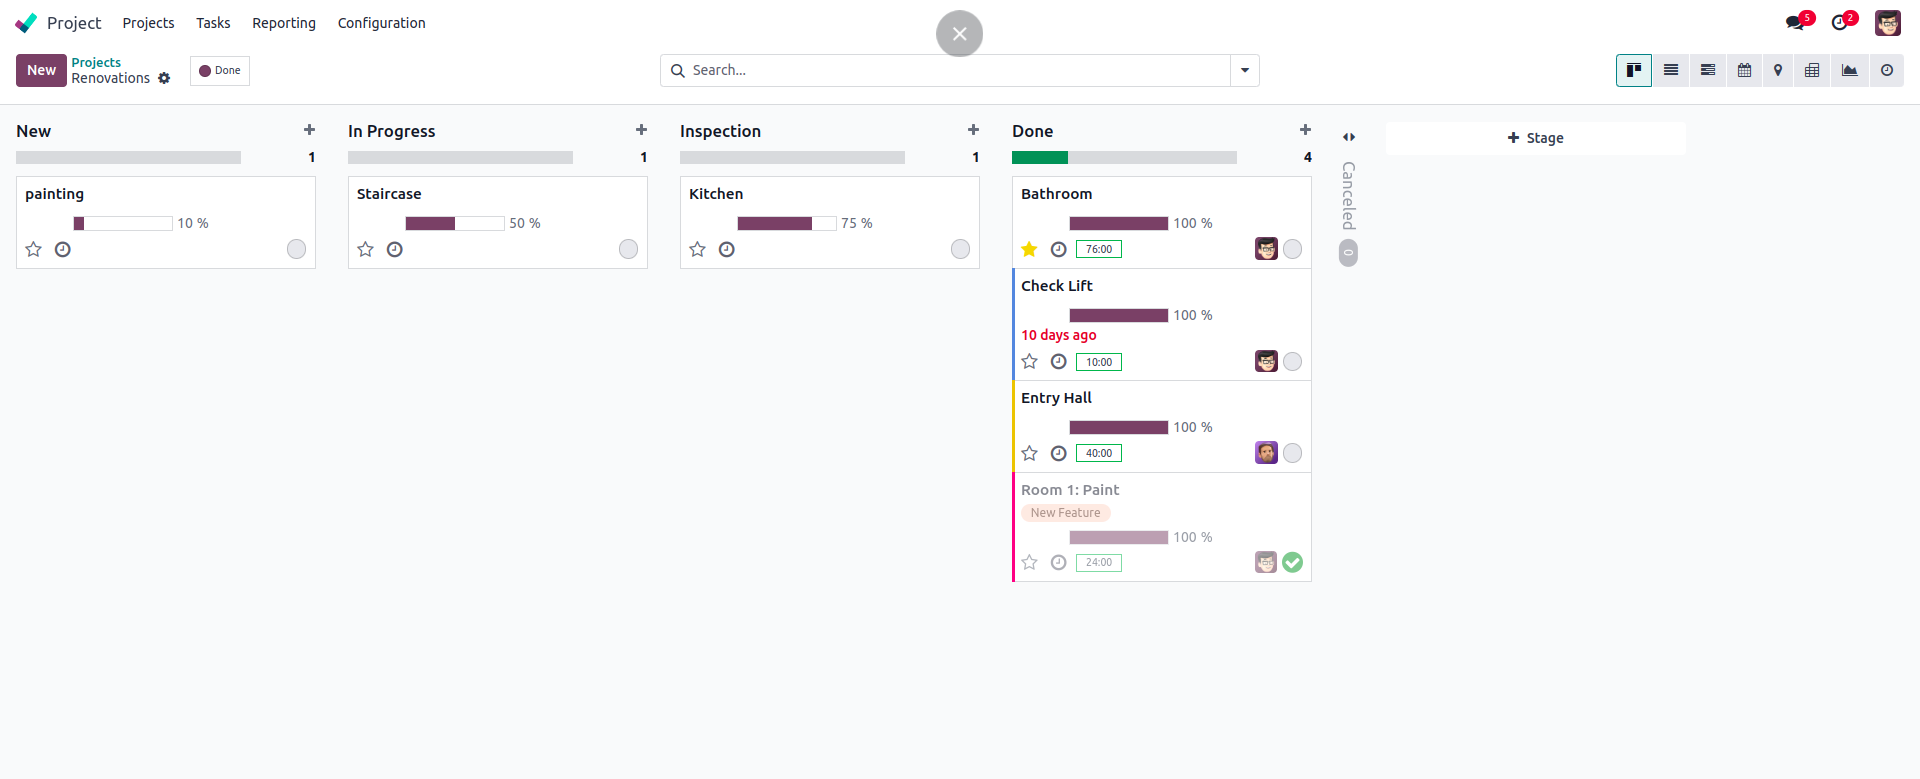Click the New button
This screenshot has height=779, width=1920.
click(41, 70)
